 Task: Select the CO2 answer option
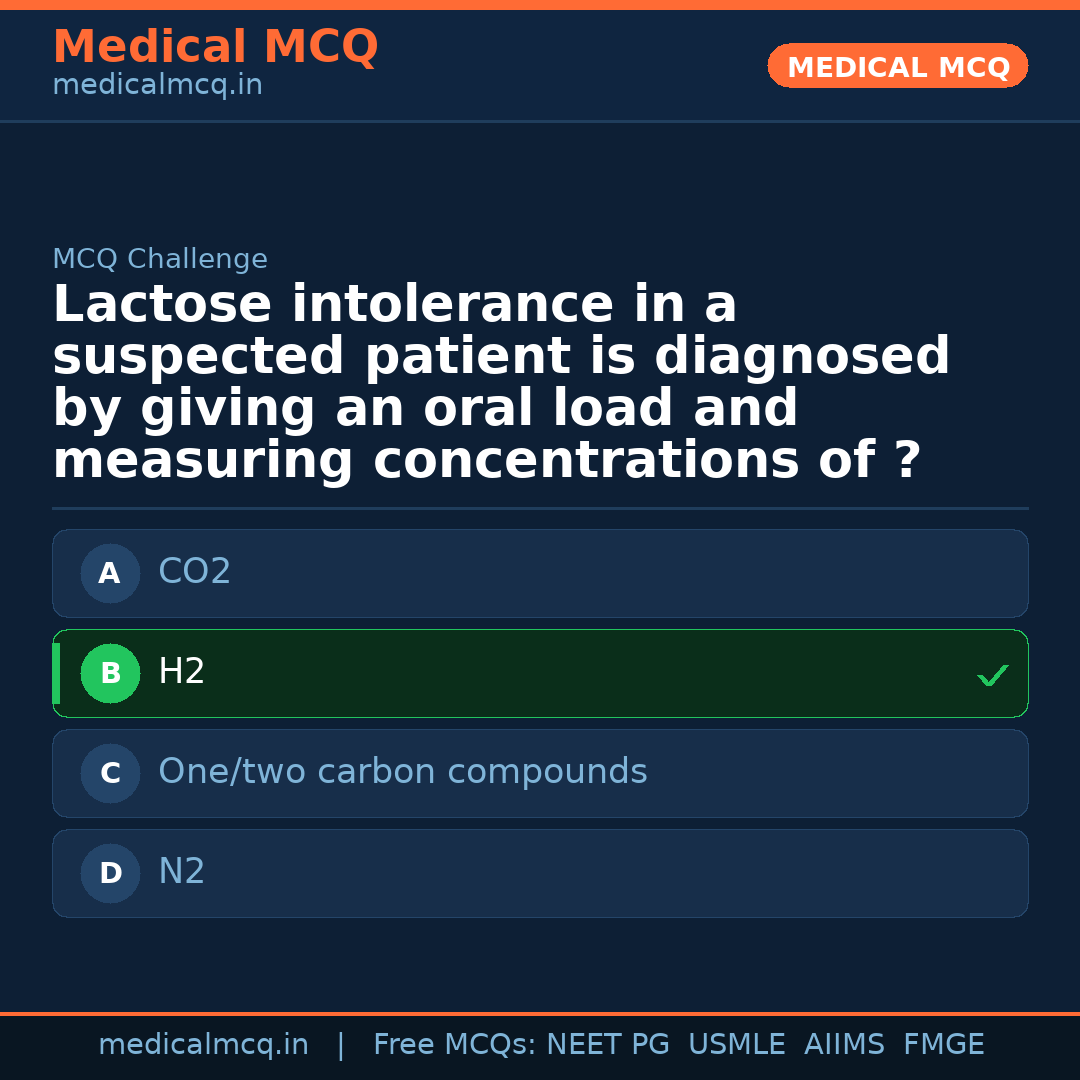[195, 572]
